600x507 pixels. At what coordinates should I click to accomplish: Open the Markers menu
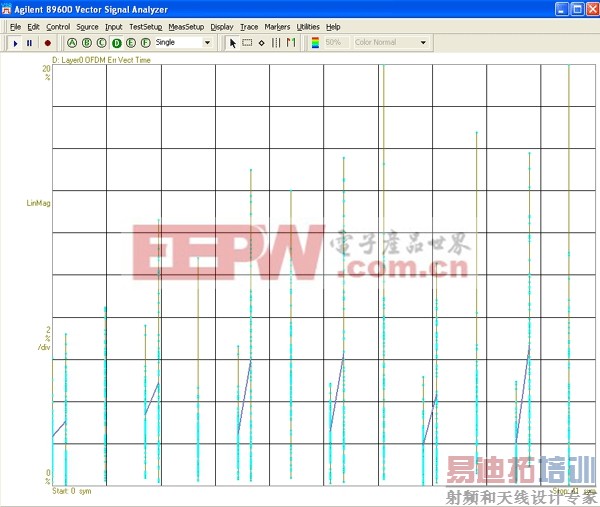(x=277, y=27)
